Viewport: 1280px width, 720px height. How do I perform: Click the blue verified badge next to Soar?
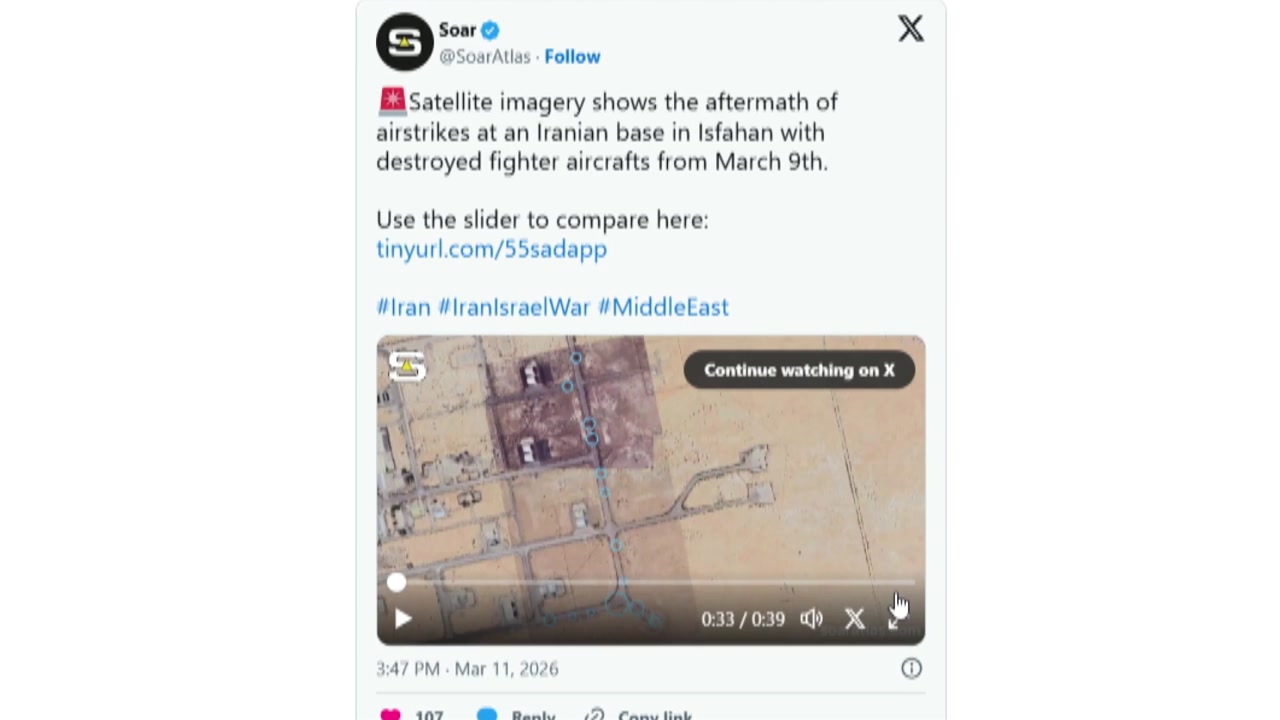tap(490, 30)
